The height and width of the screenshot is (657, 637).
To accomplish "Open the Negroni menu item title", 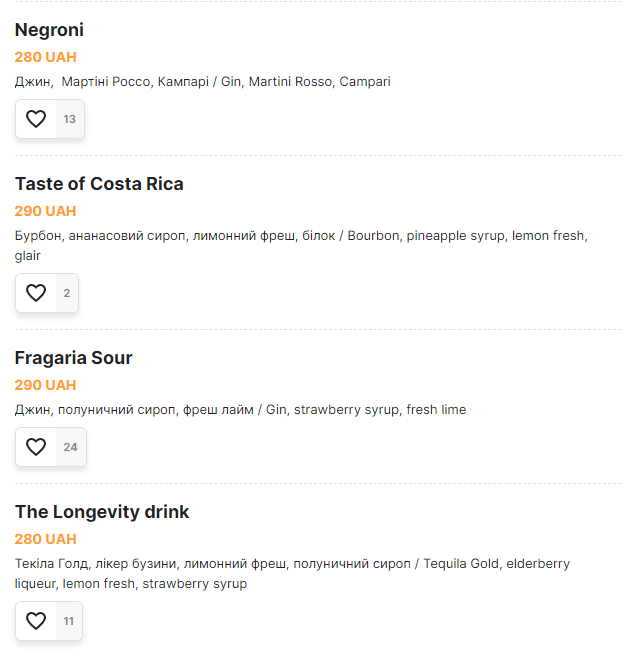I will (49, 31).
